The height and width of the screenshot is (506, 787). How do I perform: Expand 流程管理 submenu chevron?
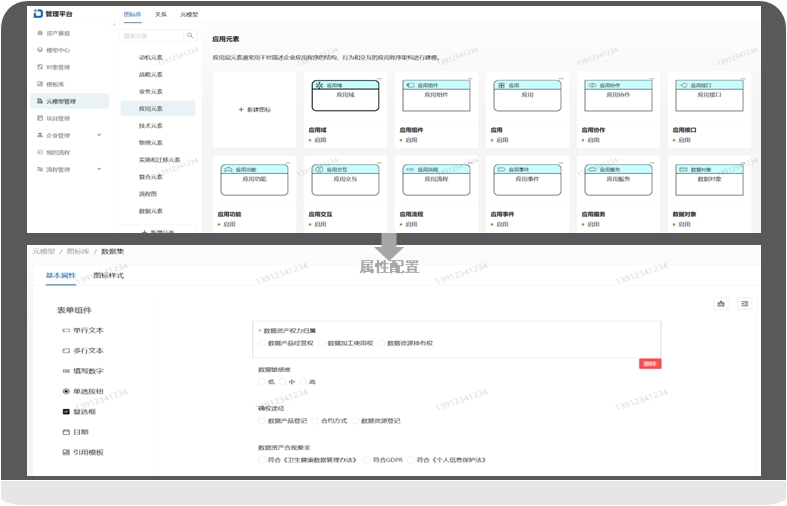(x=99, y=169)
